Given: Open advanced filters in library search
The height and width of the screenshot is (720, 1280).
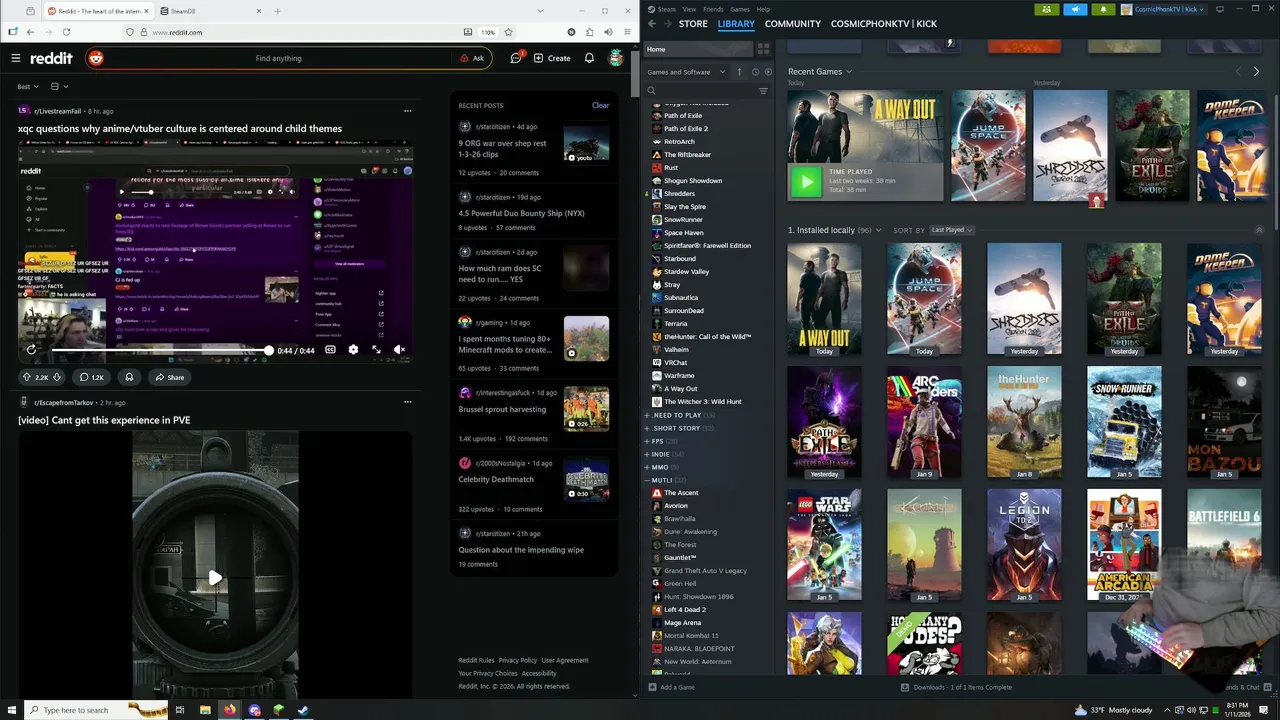Looking at the screenshot, I should pyautogui.click(x=763, y=91).
